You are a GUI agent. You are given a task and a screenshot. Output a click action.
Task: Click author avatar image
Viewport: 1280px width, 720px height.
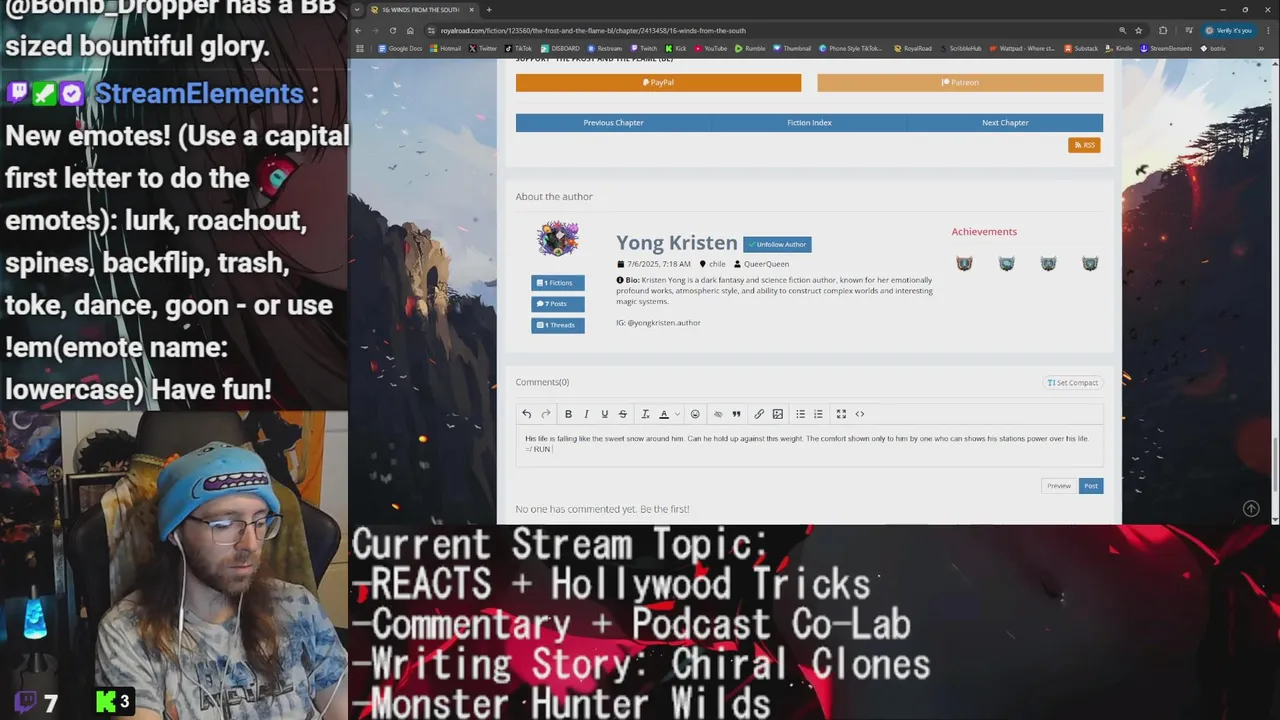click(x=557, y=240)
